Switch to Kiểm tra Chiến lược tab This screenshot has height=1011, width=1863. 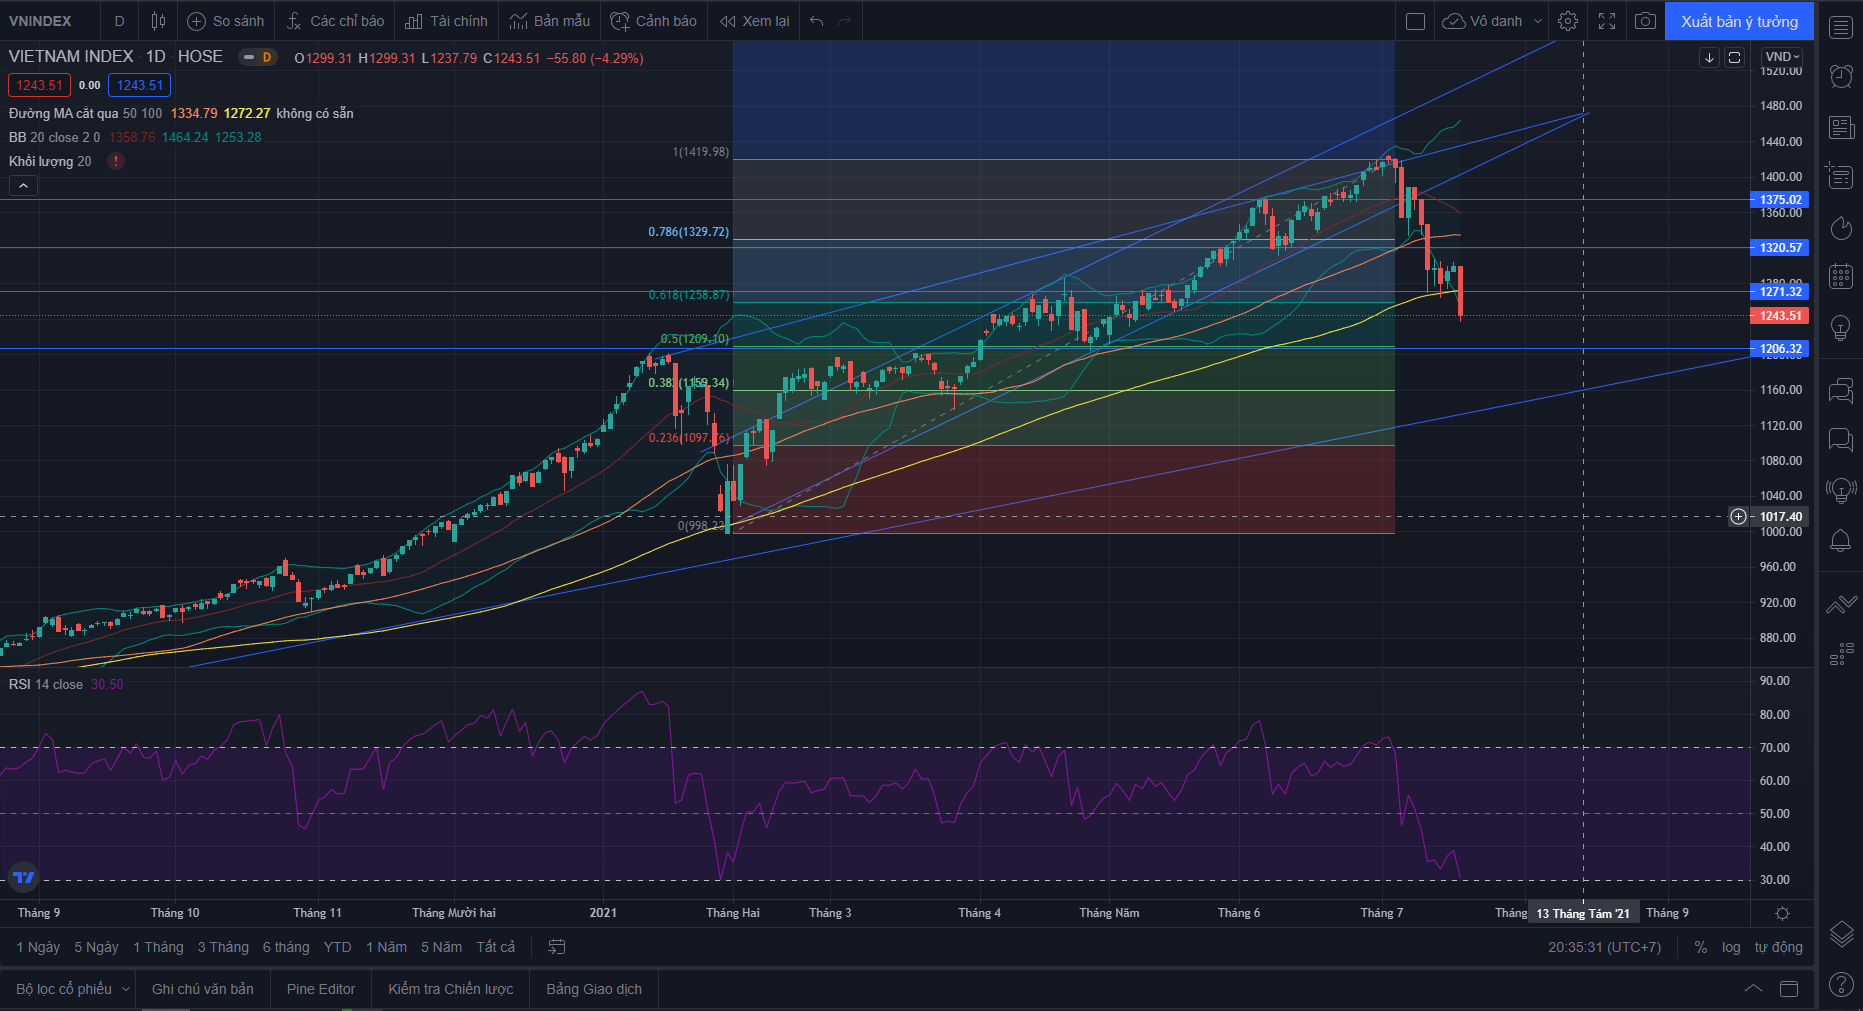click(x=450, y=989)
